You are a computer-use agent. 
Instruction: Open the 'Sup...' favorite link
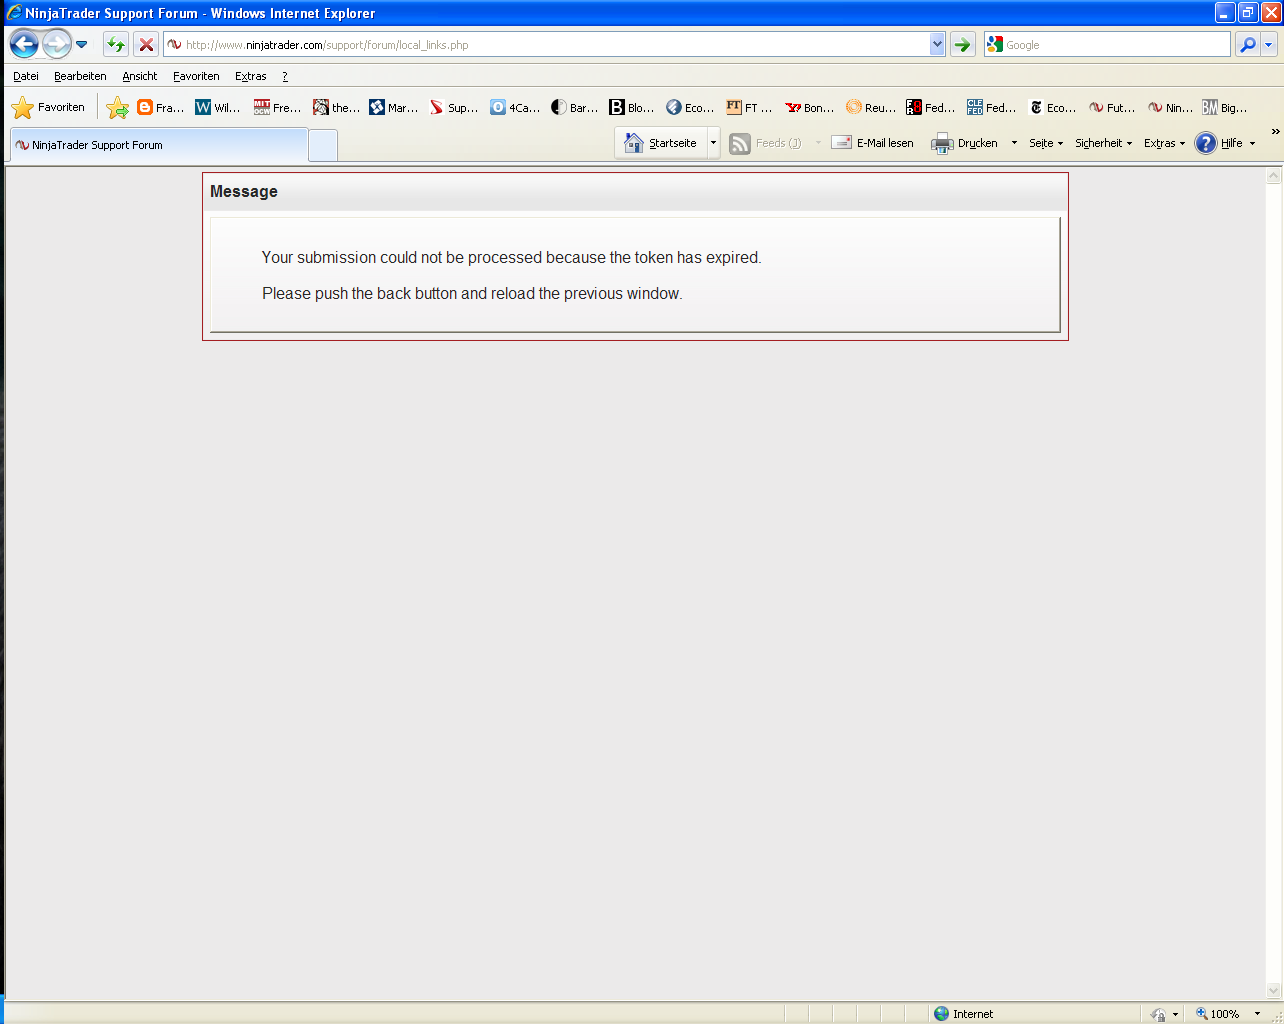(454, 107)
